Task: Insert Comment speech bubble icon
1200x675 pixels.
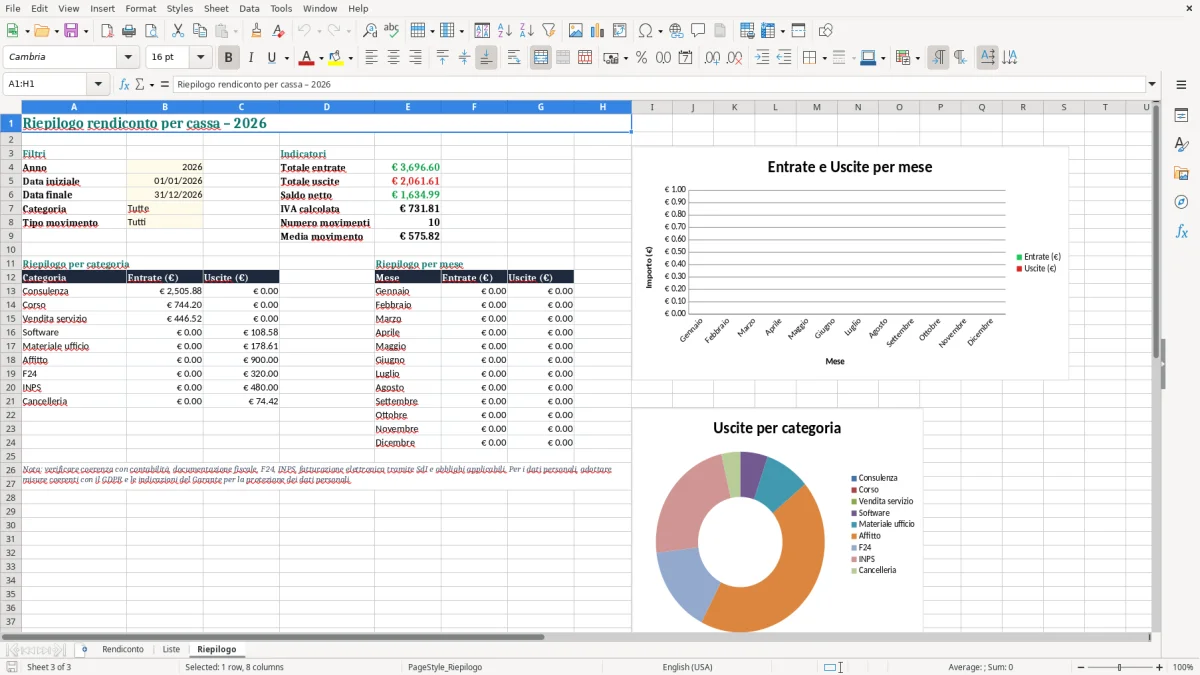Action: point(698,31)
